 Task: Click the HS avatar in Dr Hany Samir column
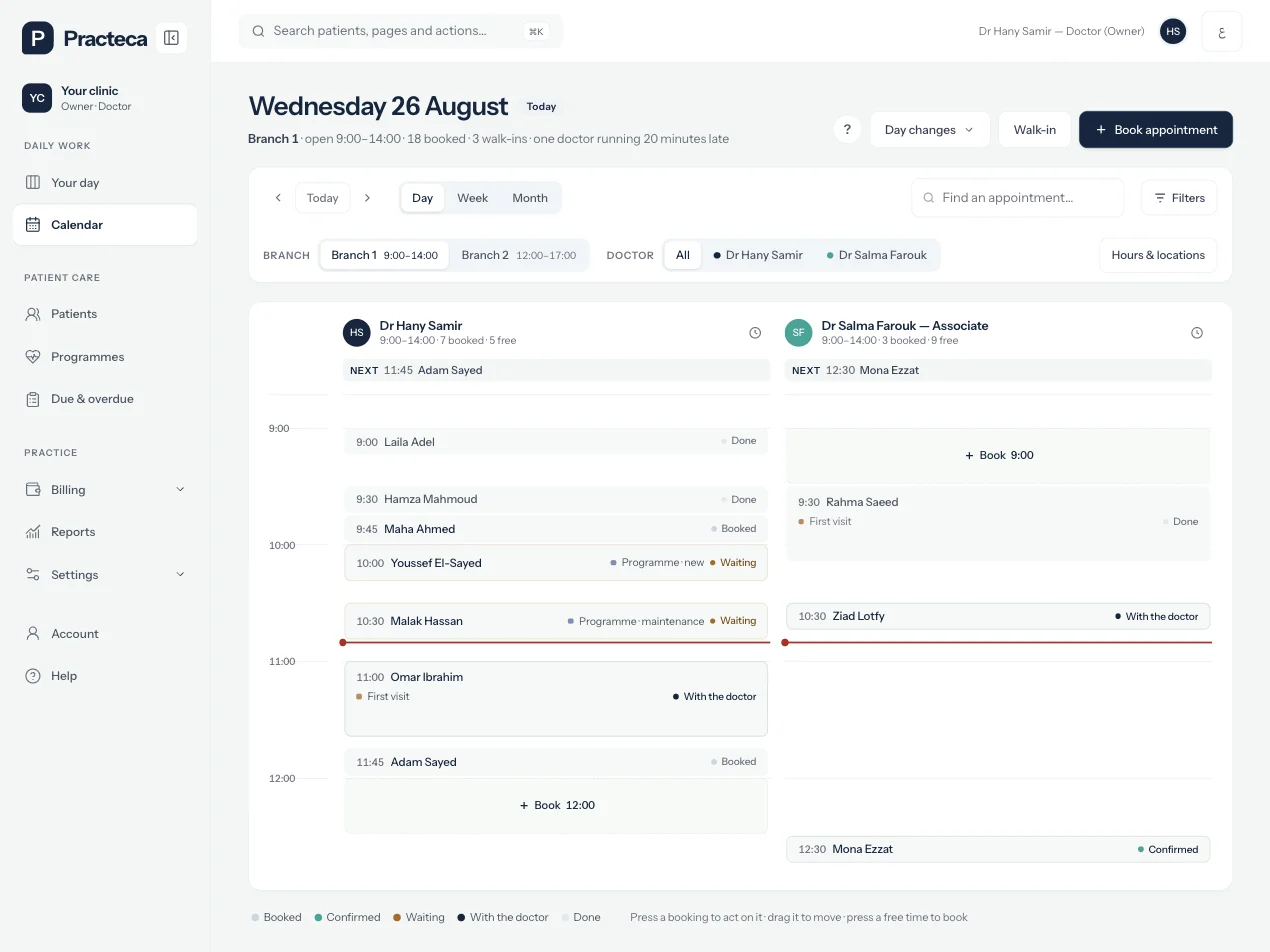[x=357, y=333]
